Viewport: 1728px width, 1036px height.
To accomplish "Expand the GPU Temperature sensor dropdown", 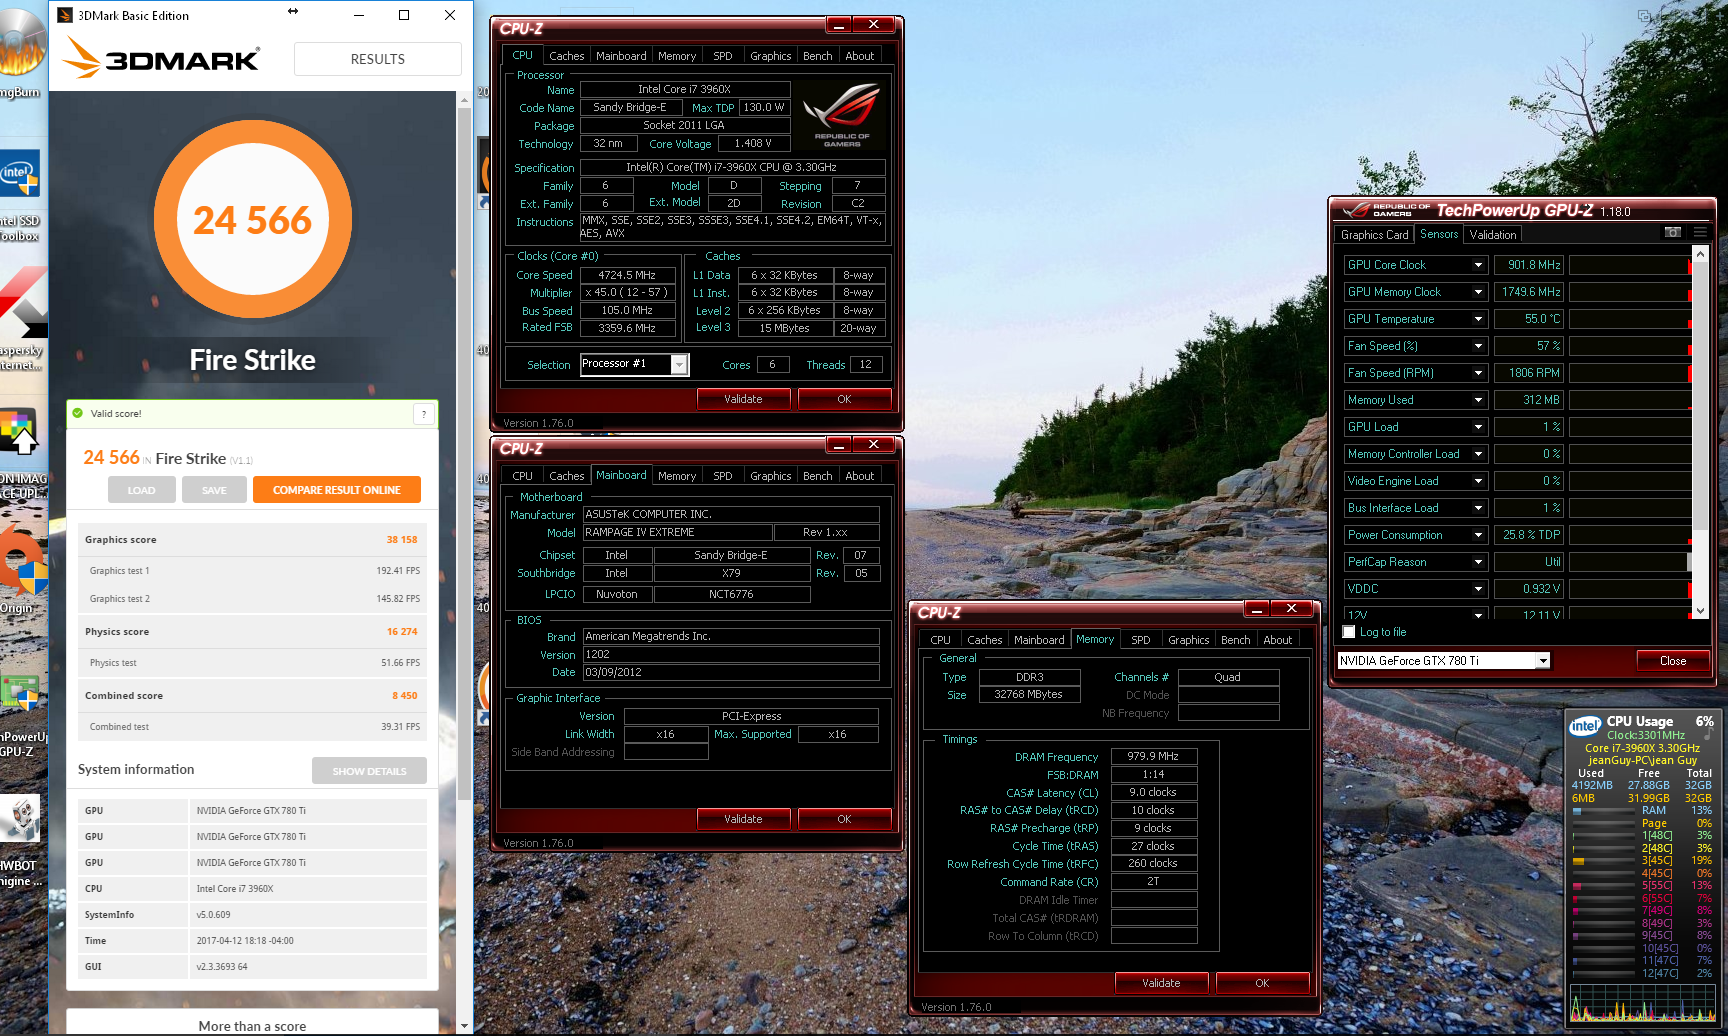I will [1478, 319].
